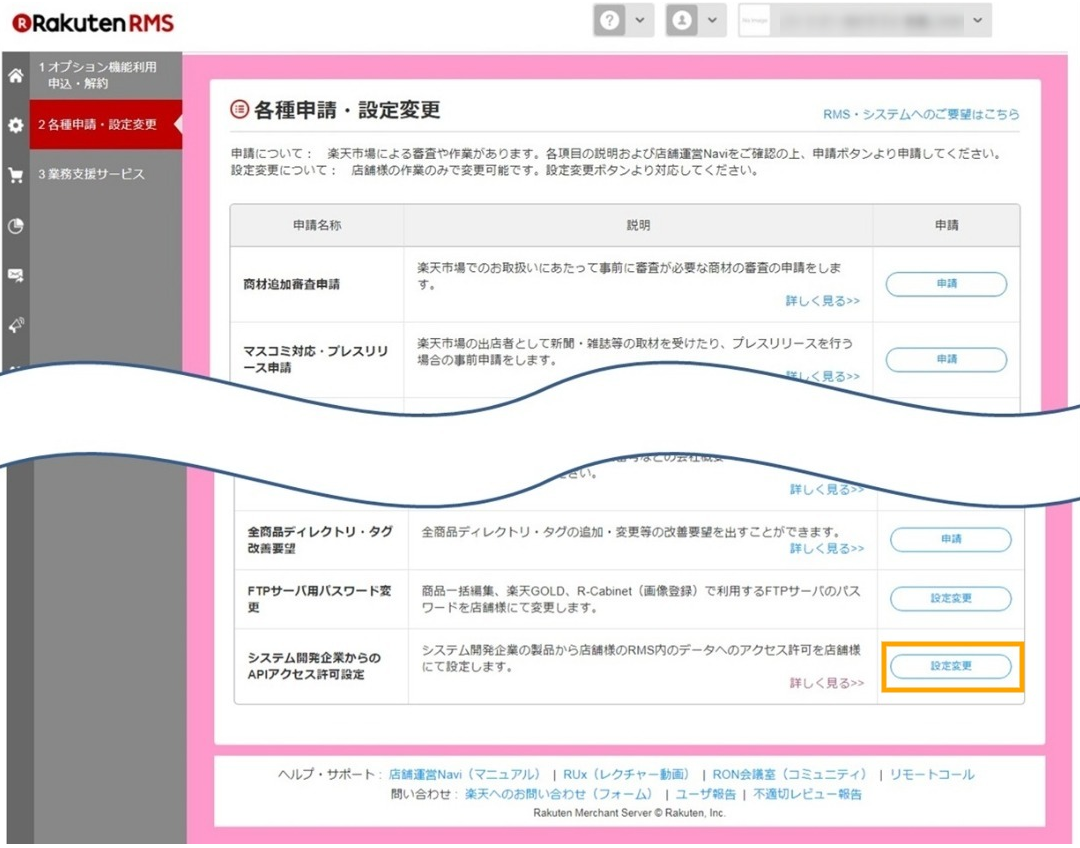Click the user account avatar icon
Viewport: 1080px width, 848px height.
pyautogui.click(x=682, y=21)
